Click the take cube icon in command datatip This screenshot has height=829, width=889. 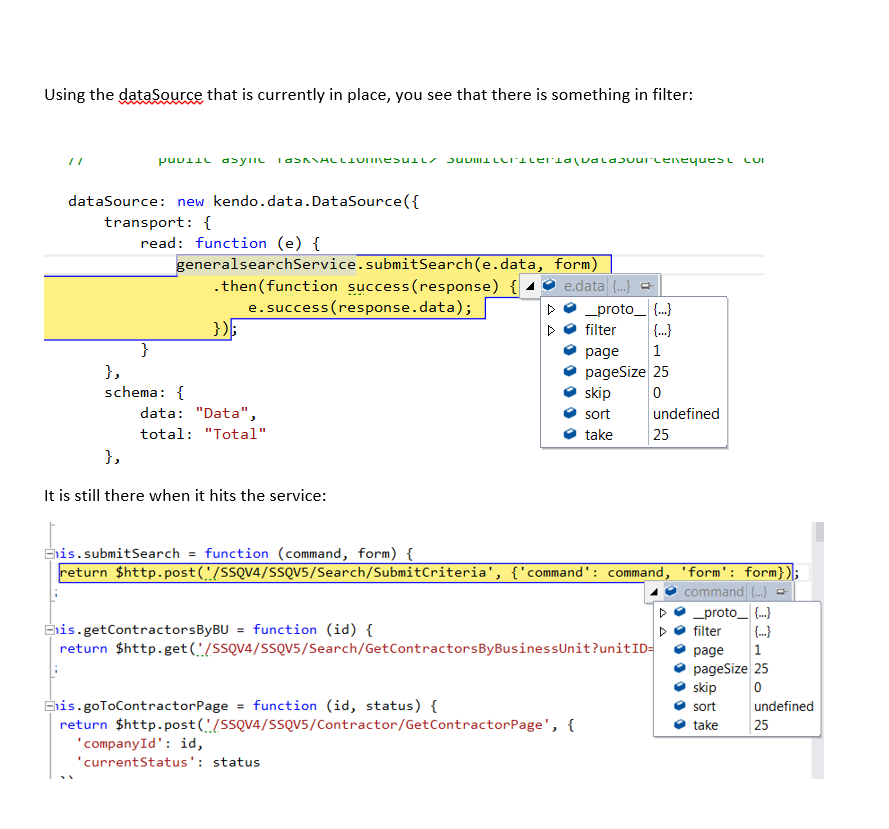[680, 724]
